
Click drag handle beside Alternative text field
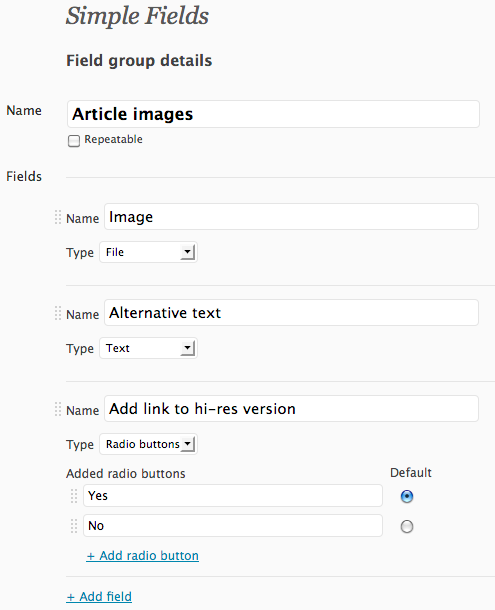(58, 313)
